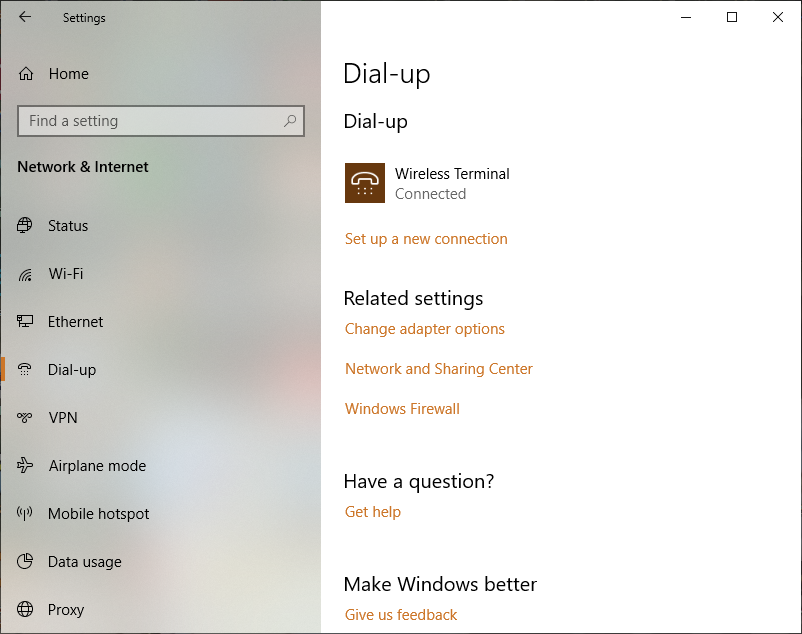Open the Windows Firewall link

(x=402, y=409)
